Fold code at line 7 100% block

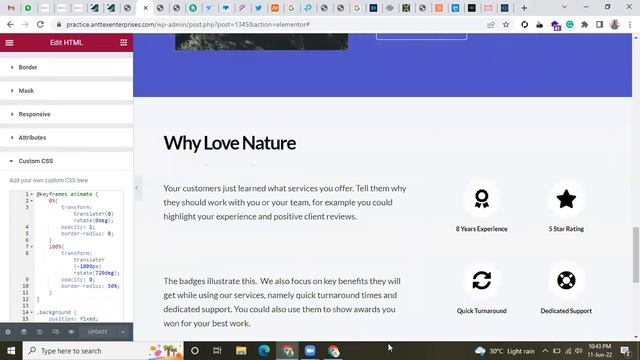pyautogui.click(x=32, y=247)
